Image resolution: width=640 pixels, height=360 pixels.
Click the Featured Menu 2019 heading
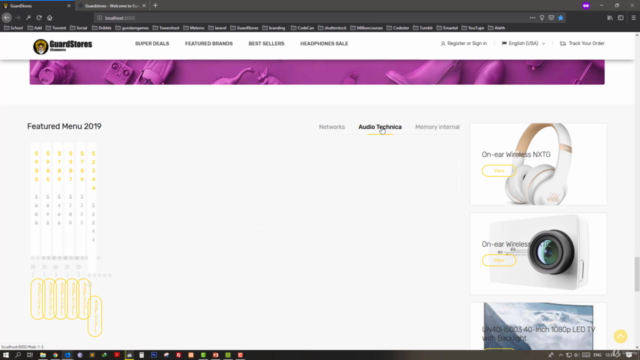tap(64, 126)
